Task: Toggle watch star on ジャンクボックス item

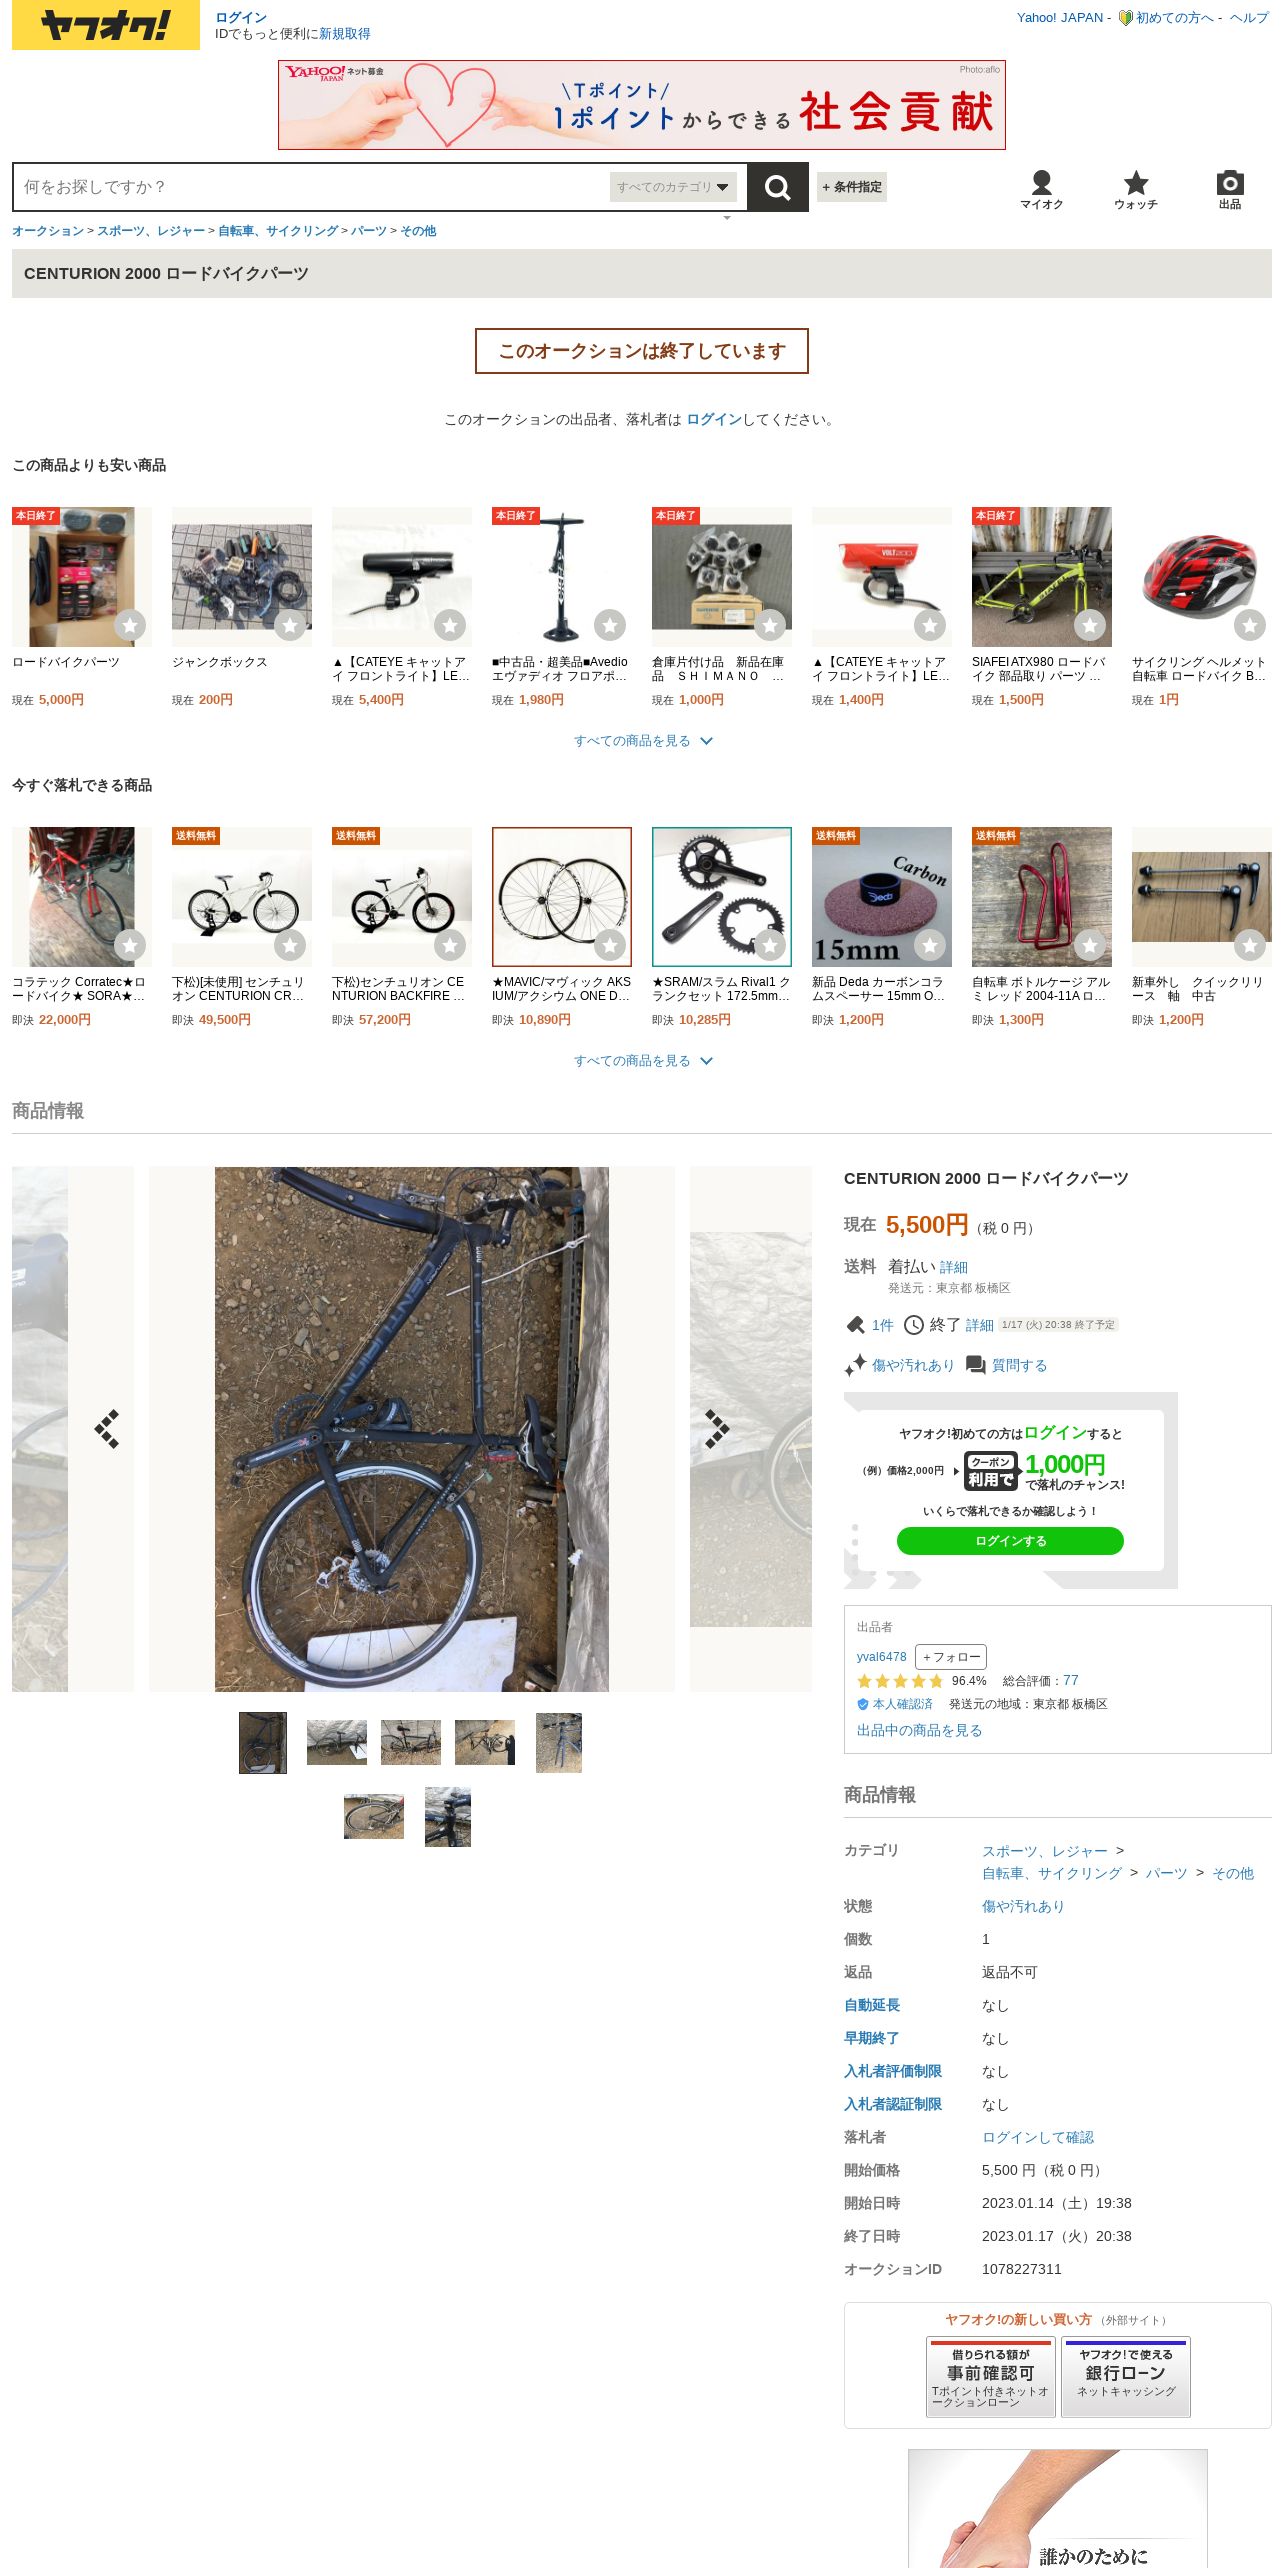Action: click(x=290, y=625)
